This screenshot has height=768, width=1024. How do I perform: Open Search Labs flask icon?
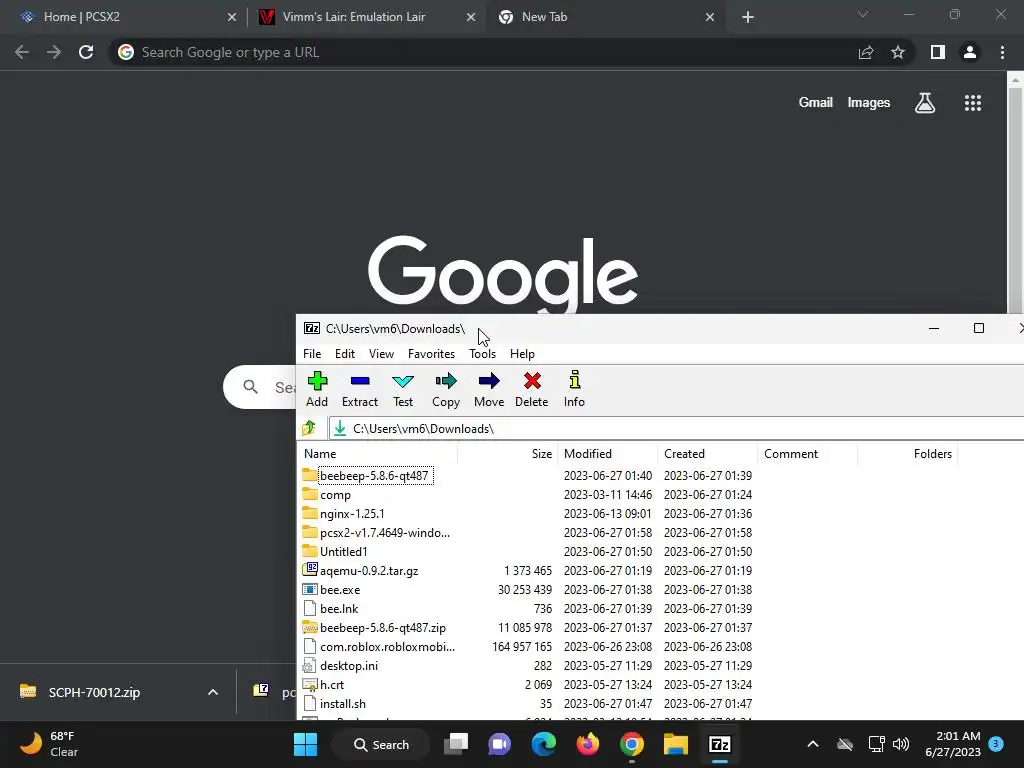[925, 103]
